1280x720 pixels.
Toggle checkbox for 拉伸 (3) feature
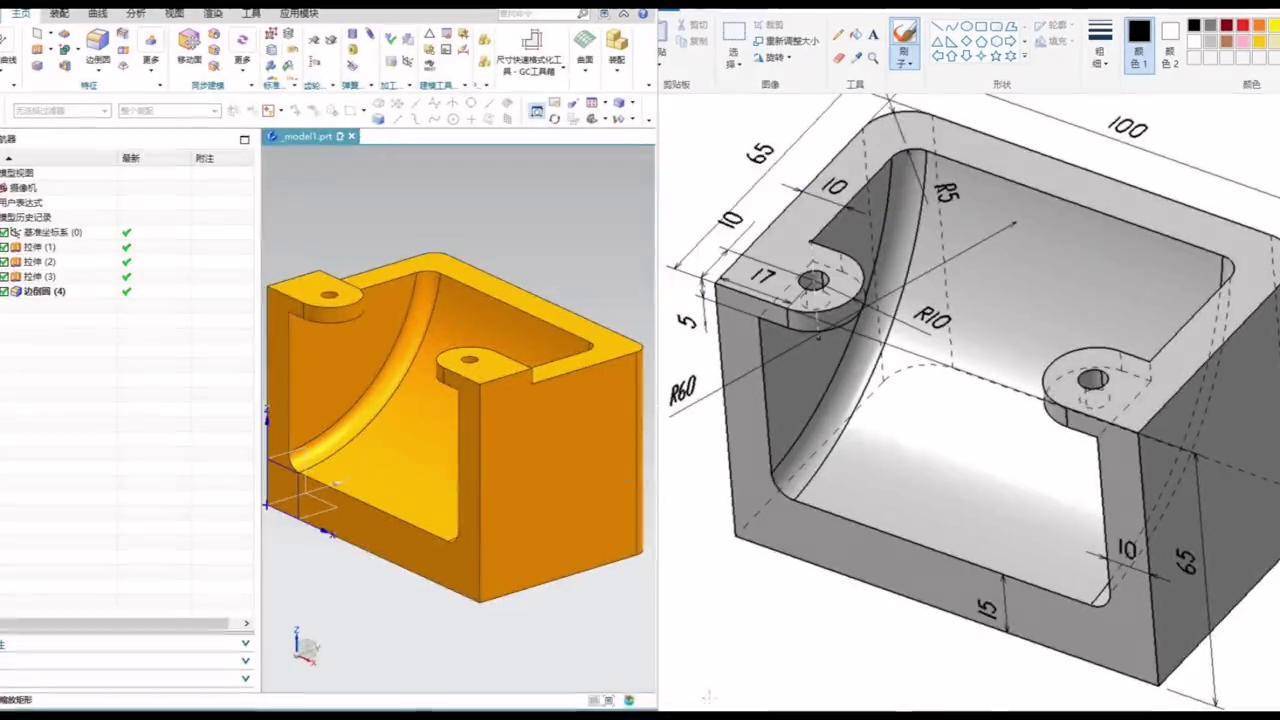coord(5,277)
